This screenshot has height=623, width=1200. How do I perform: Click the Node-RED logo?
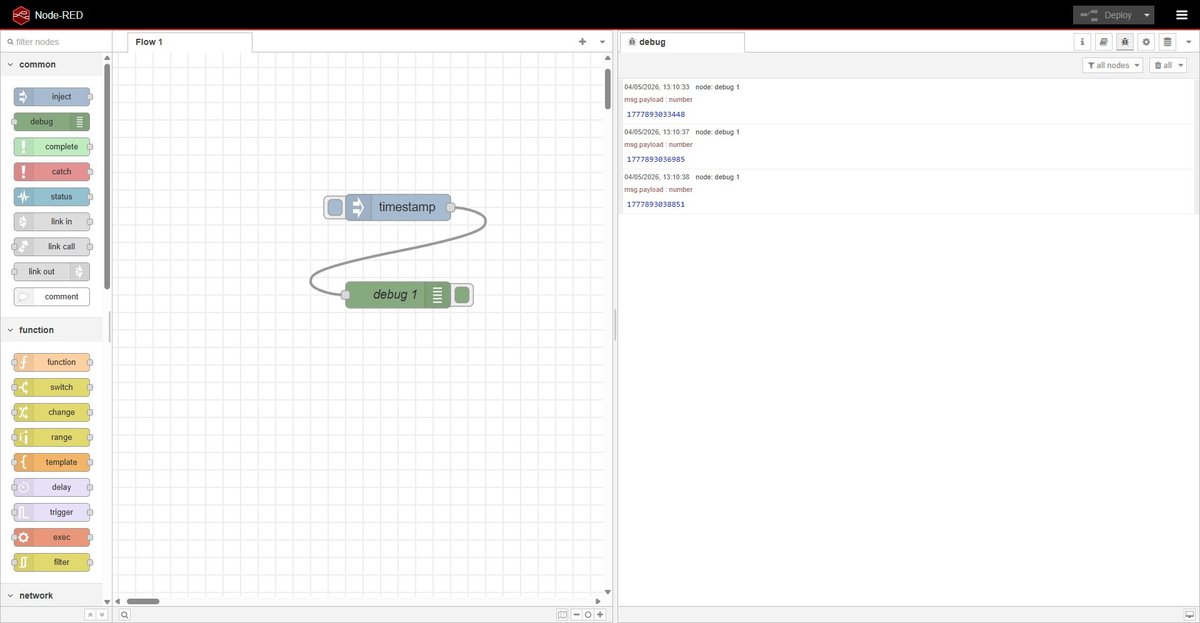coord(20,15)
